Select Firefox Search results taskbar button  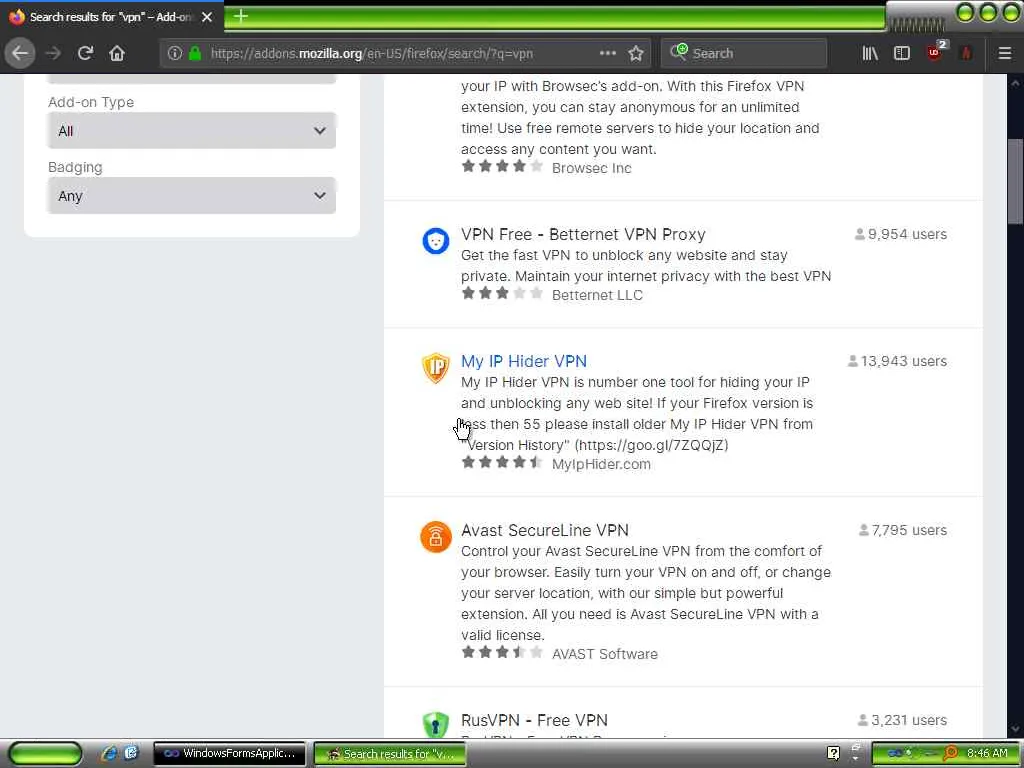(x=391, y=754)
